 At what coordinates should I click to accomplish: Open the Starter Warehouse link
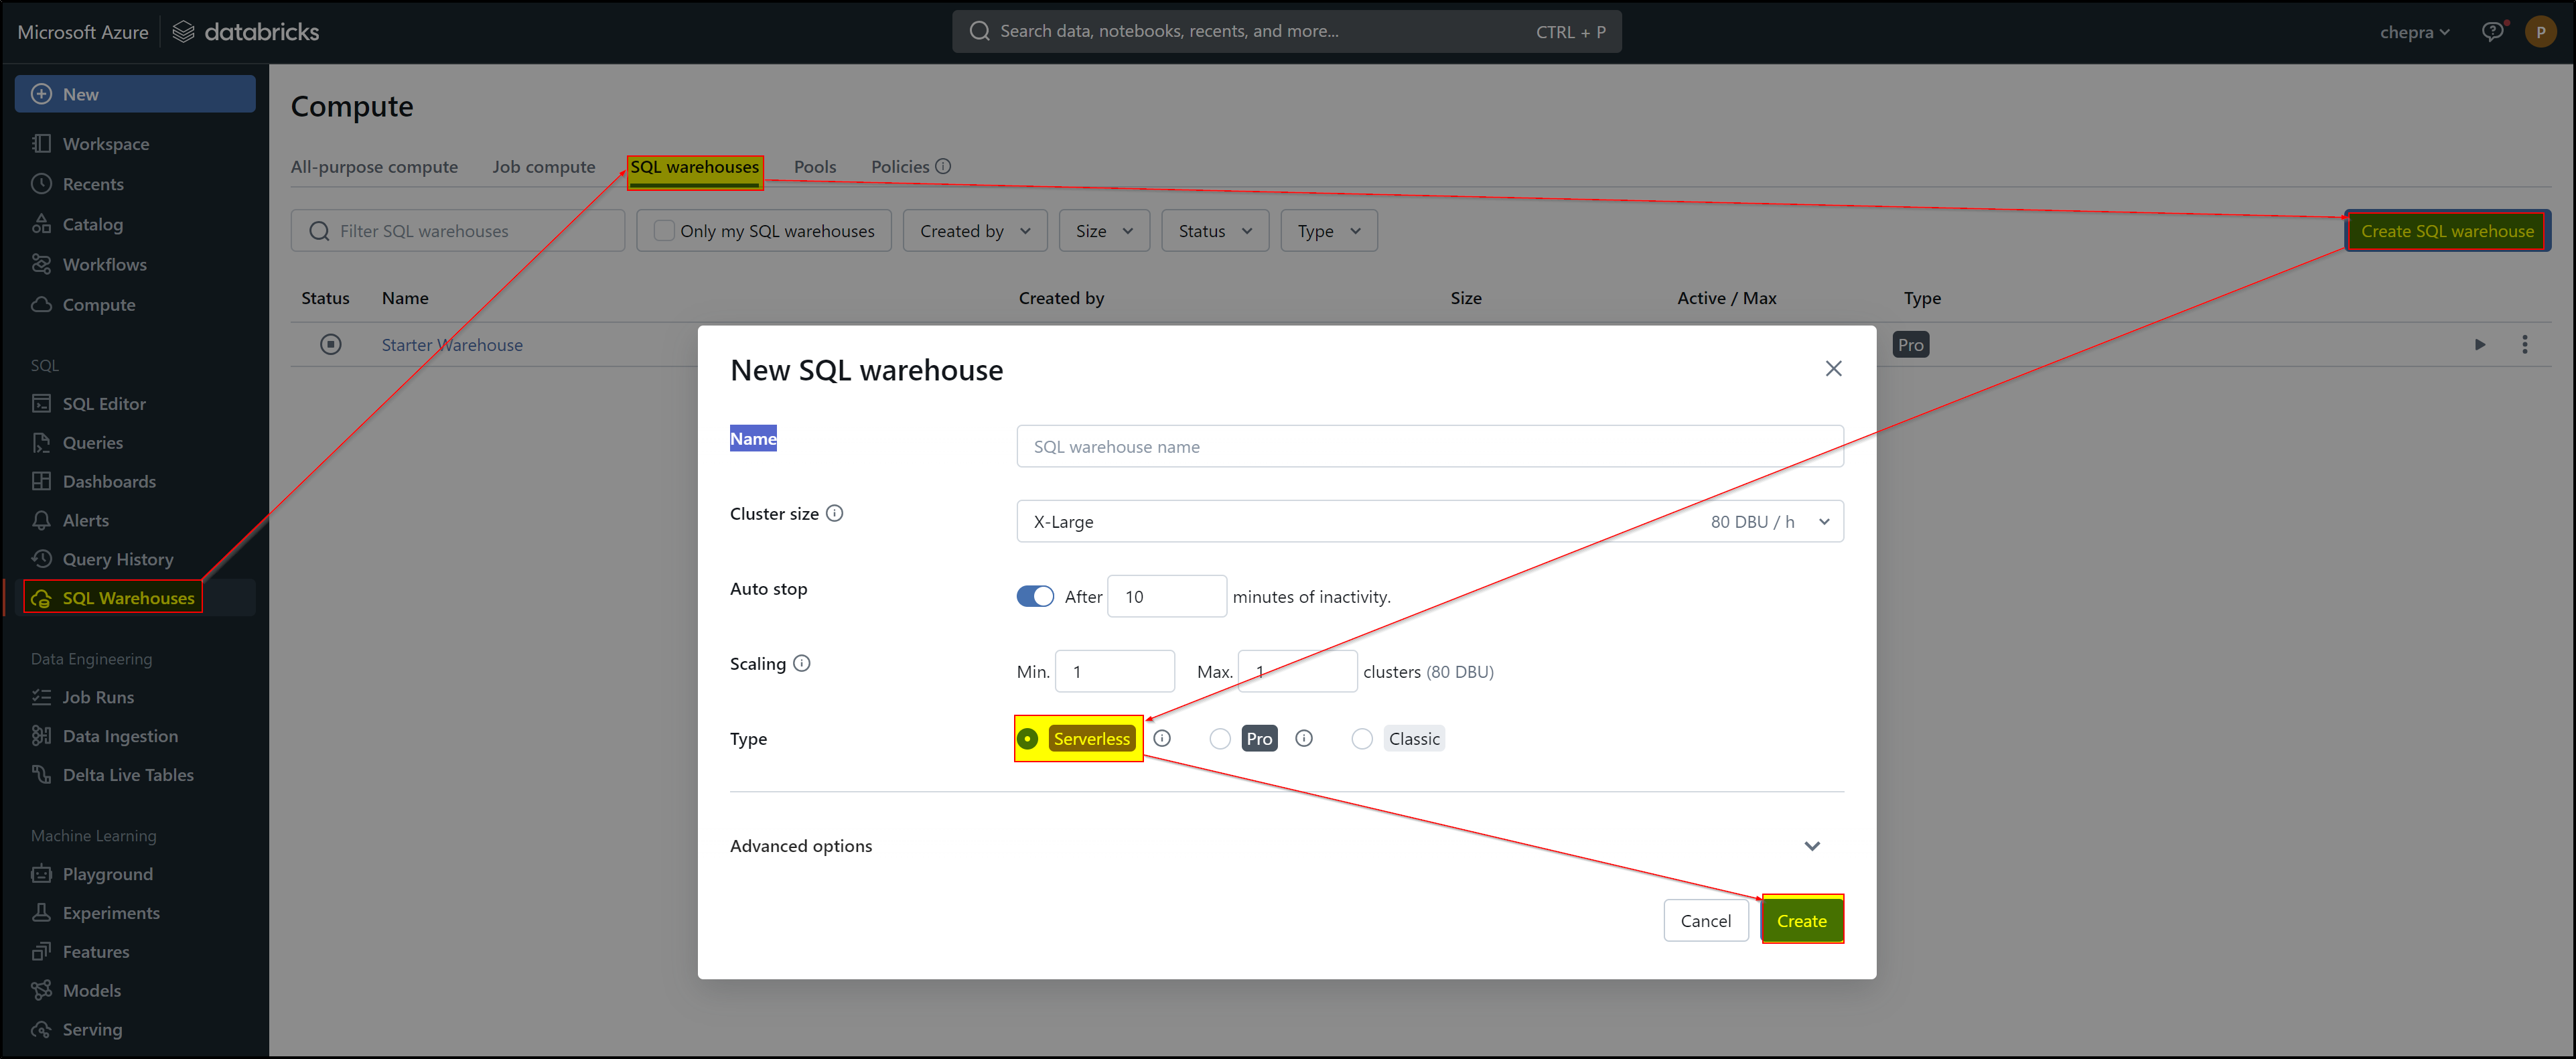(x=452, y=345)
